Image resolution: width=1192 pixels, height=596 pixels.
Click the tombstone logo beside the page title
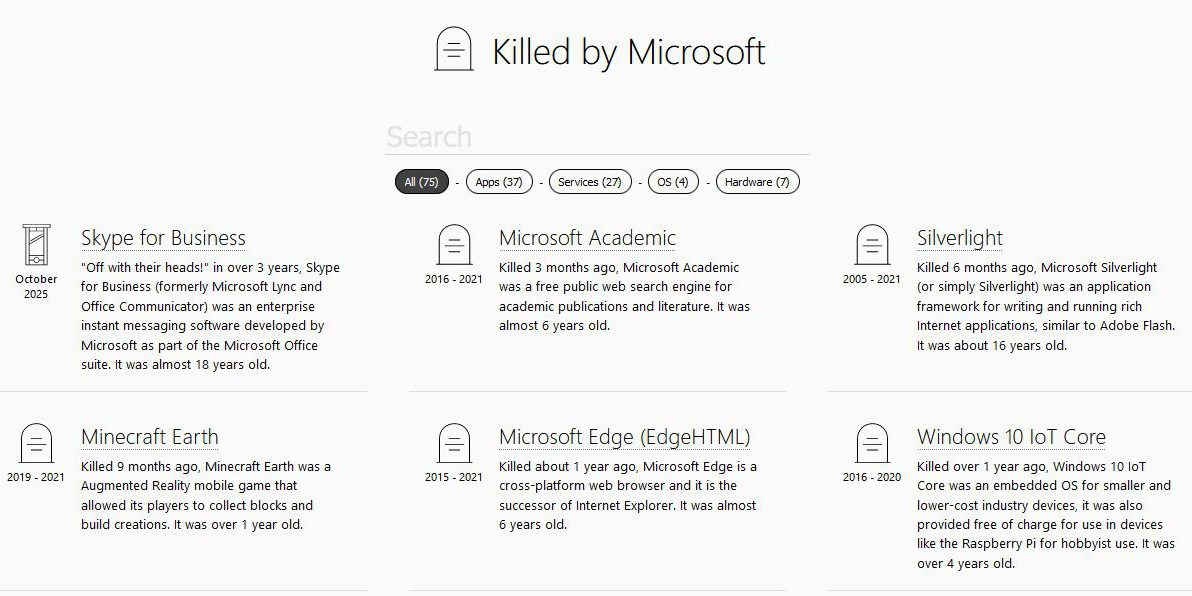(x=453, y=49)
